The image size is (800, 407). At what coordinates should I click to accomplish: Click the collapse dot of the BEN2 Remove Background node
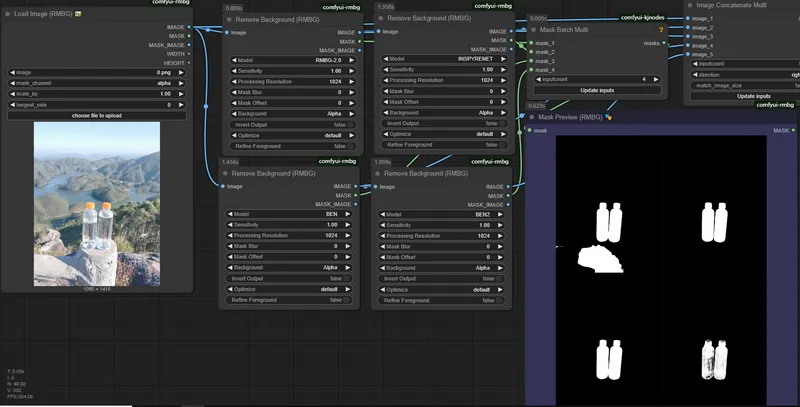pos(379,173)
